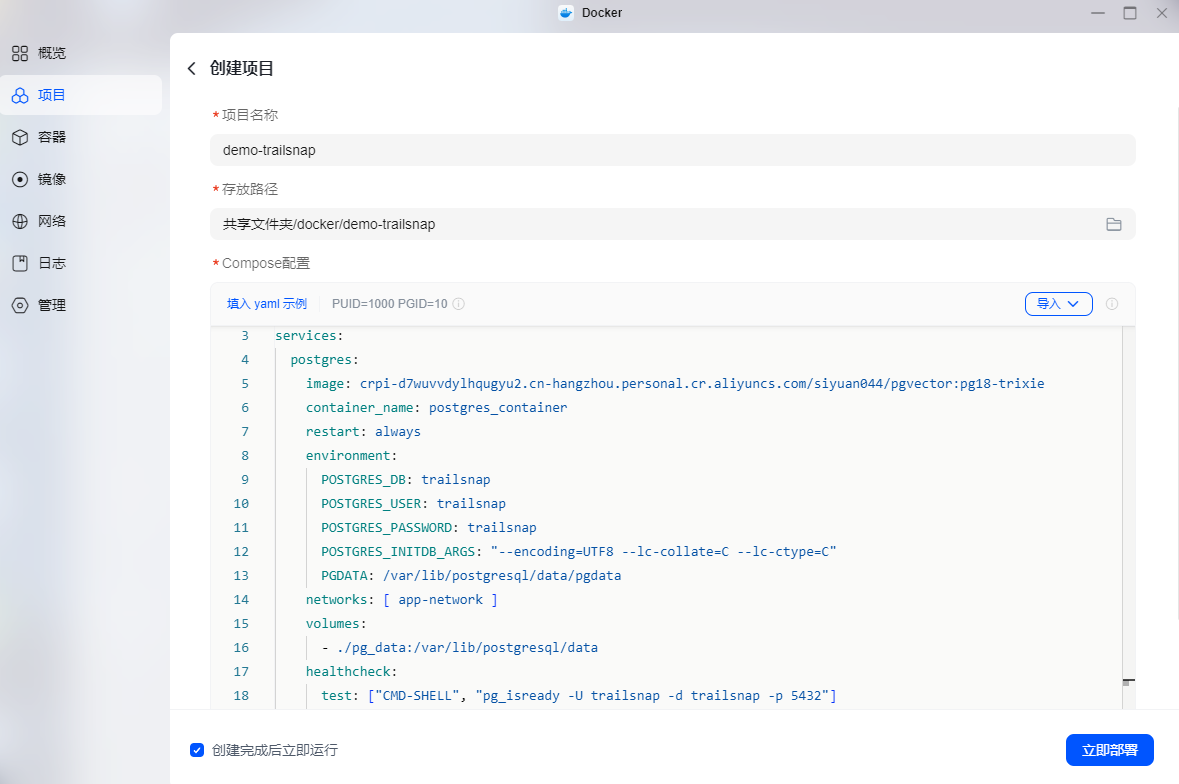Maximize the Docker window
This screenshot has width=1179, height=784.
point(1129,13)
